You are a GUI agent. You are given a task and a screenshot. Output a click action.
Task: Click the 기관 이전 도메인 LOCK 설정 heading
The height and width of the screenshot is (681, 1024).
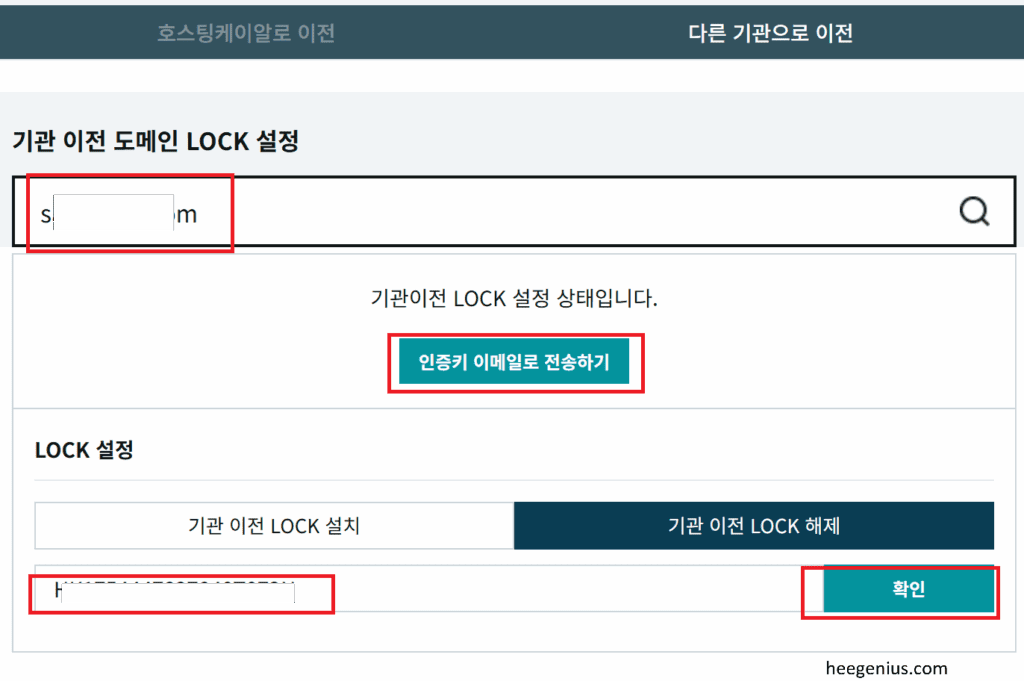click(x=155, y=142)
